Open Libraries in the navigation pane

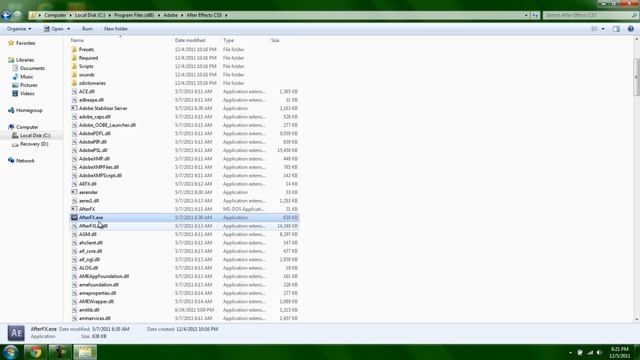tap(25, 60)
